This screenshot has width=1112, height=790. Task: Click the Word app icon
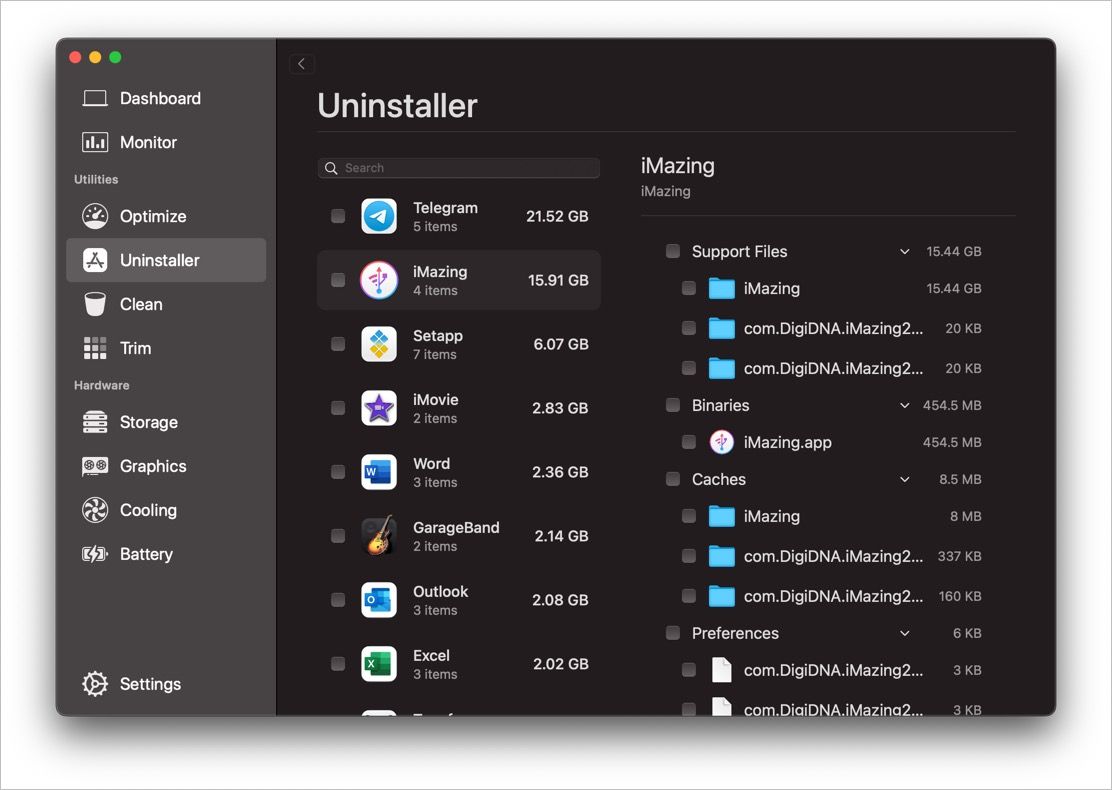click(379, 472)
